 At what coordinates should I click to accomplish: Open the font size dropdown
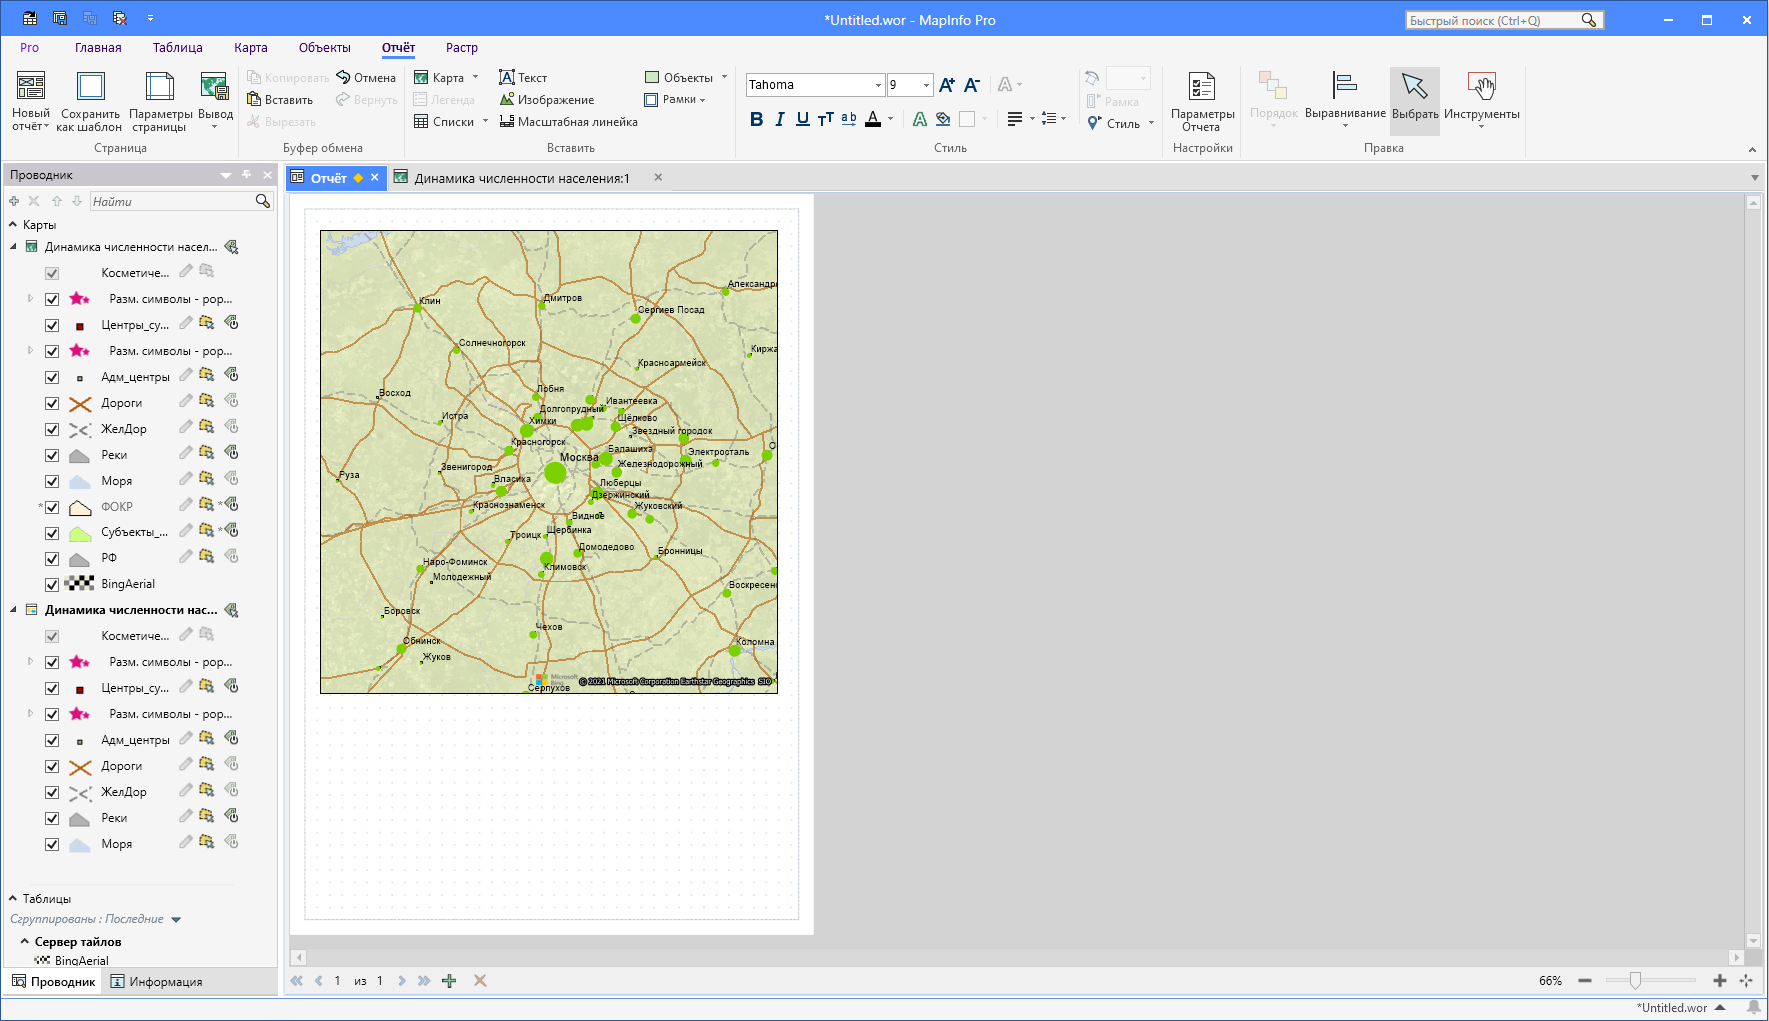926,85
